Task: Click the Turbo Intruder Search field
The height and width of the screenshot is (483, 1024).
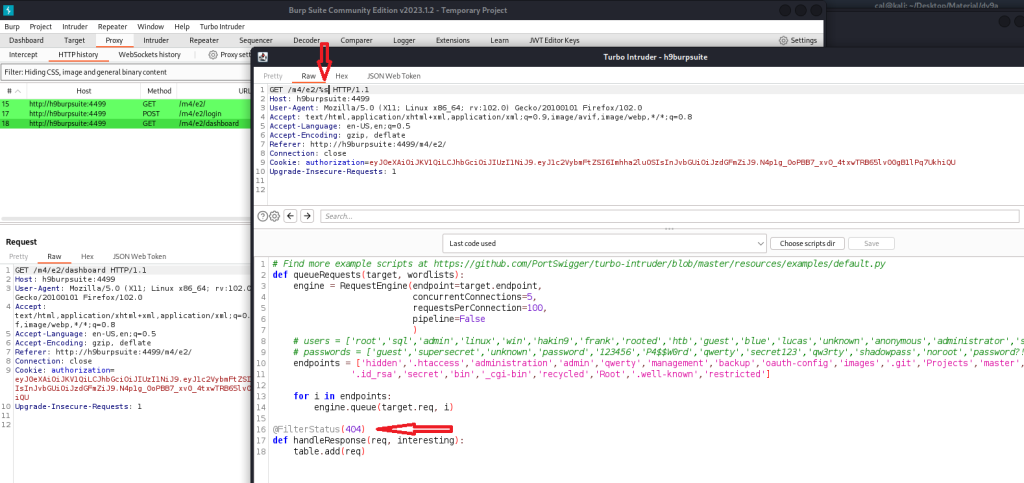Action: click(x=669, y=216)
